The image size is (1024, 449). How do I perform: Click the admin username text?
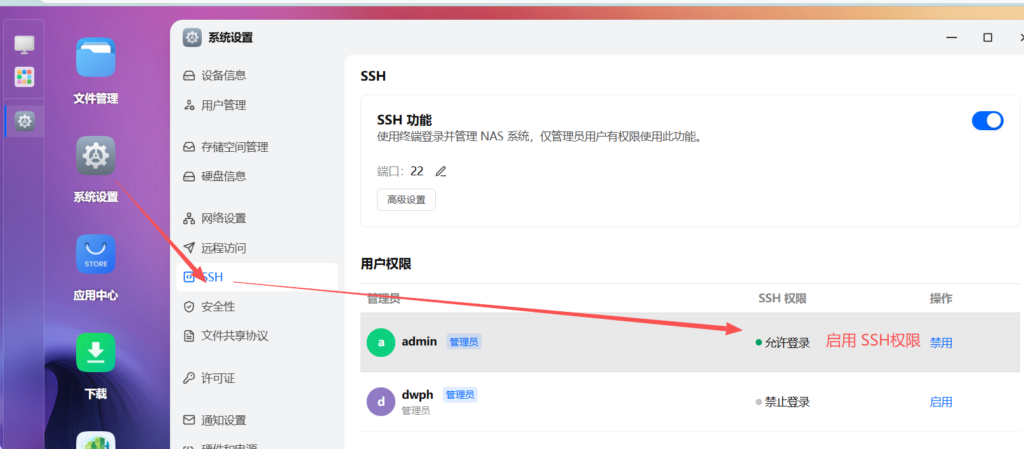419,341
